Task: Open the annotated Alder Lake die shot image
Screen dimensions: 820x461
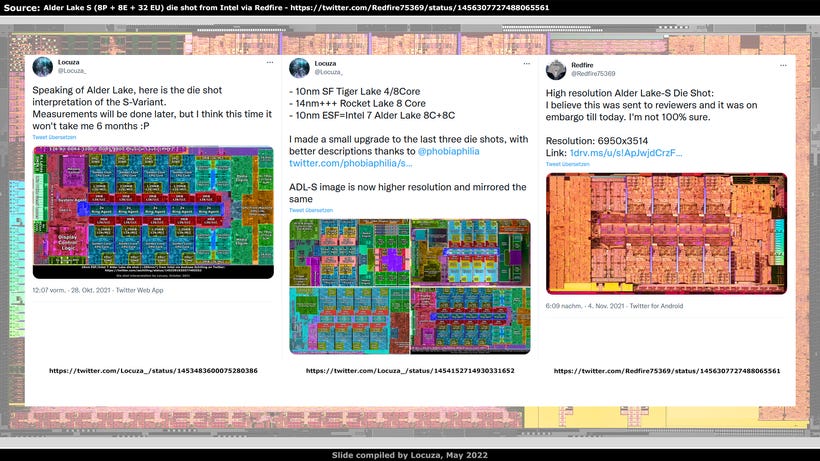Action: tap(153, 212)
